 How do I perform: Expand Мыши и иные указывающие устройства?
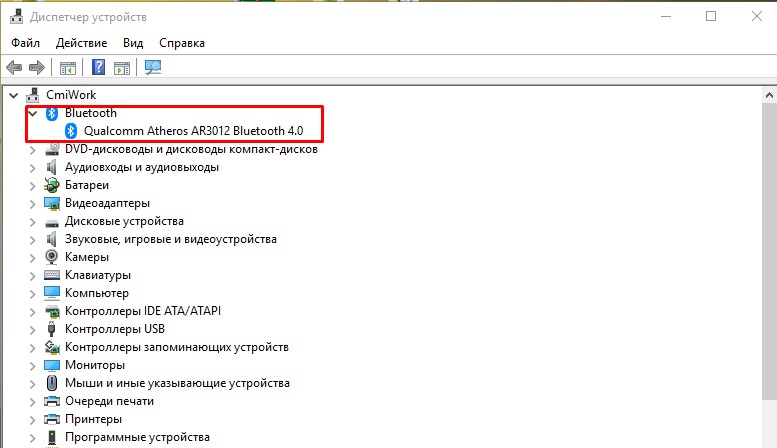point(33,384)
